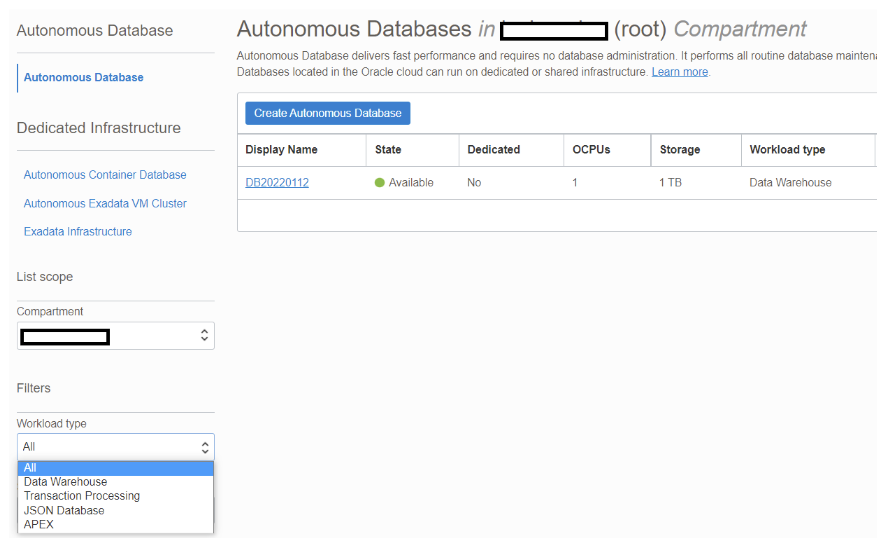Click the Create Autonomous Database button
The image size is (887, 545).
click(x=328, y=113)
